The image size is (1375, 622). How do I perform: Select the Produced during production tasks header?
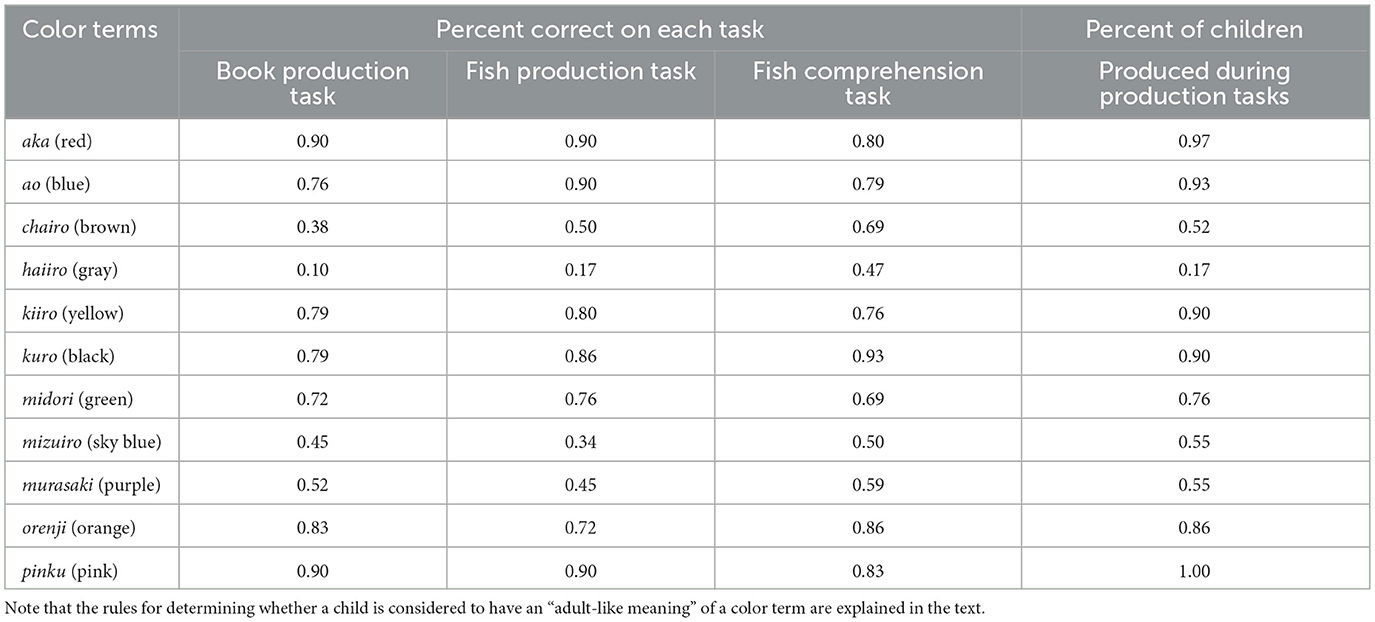coord(1195,84)
